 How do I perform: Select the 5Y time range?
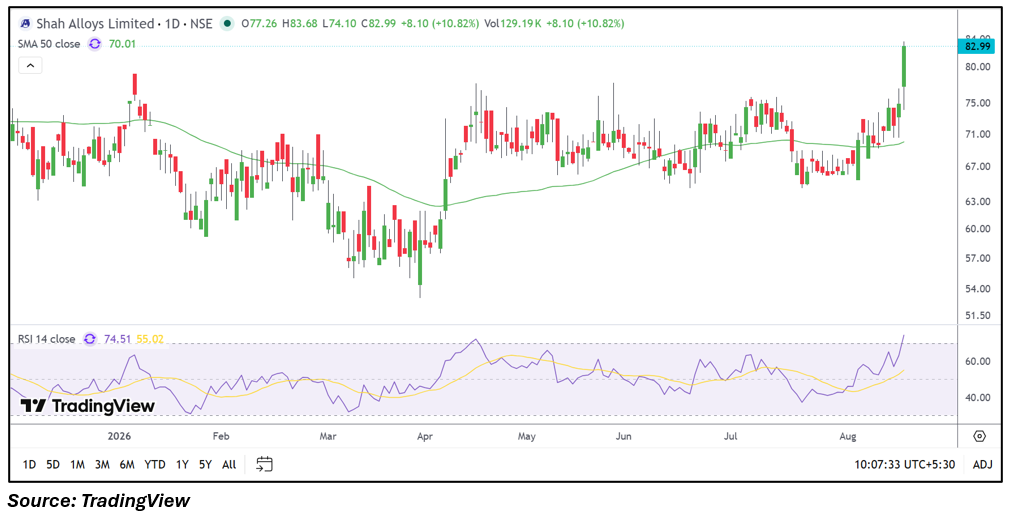click(205, 464)
